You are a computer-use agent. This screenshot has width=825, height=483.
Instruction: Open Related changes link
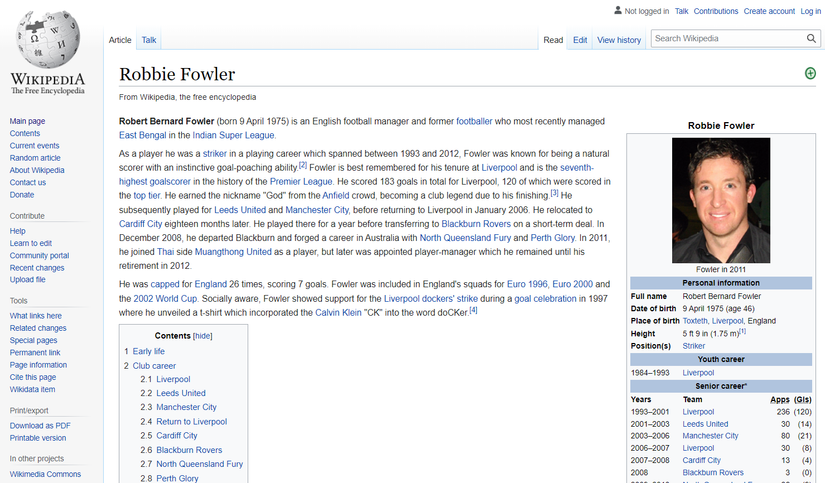click(x=38, y=328)
